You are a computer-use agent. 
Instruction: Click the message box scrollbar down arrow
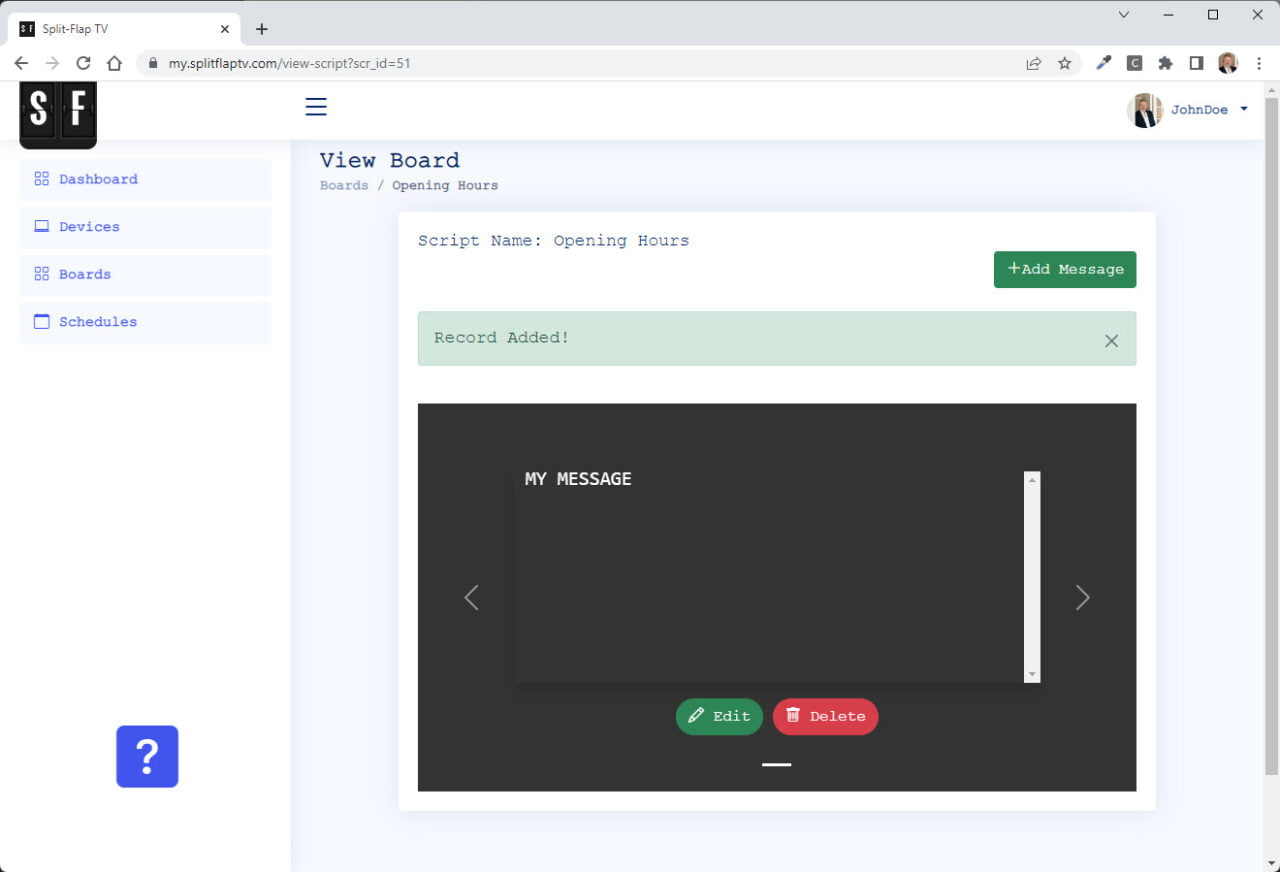pyautogui.click(x=1032, y=675)
